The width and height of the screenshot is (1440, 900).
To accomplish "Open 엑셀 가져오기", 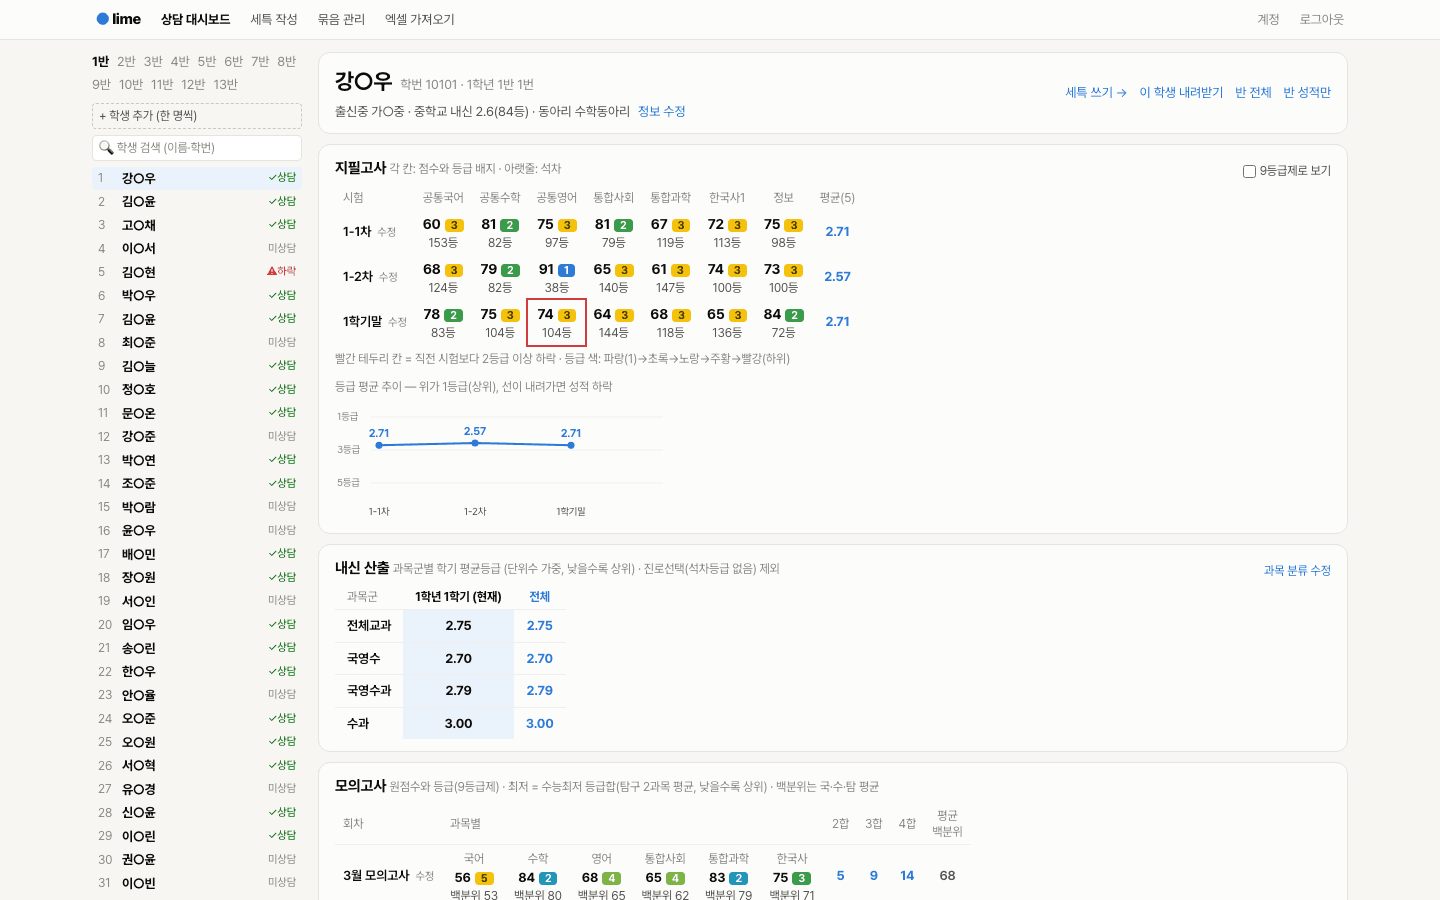I will pos(420,19).
